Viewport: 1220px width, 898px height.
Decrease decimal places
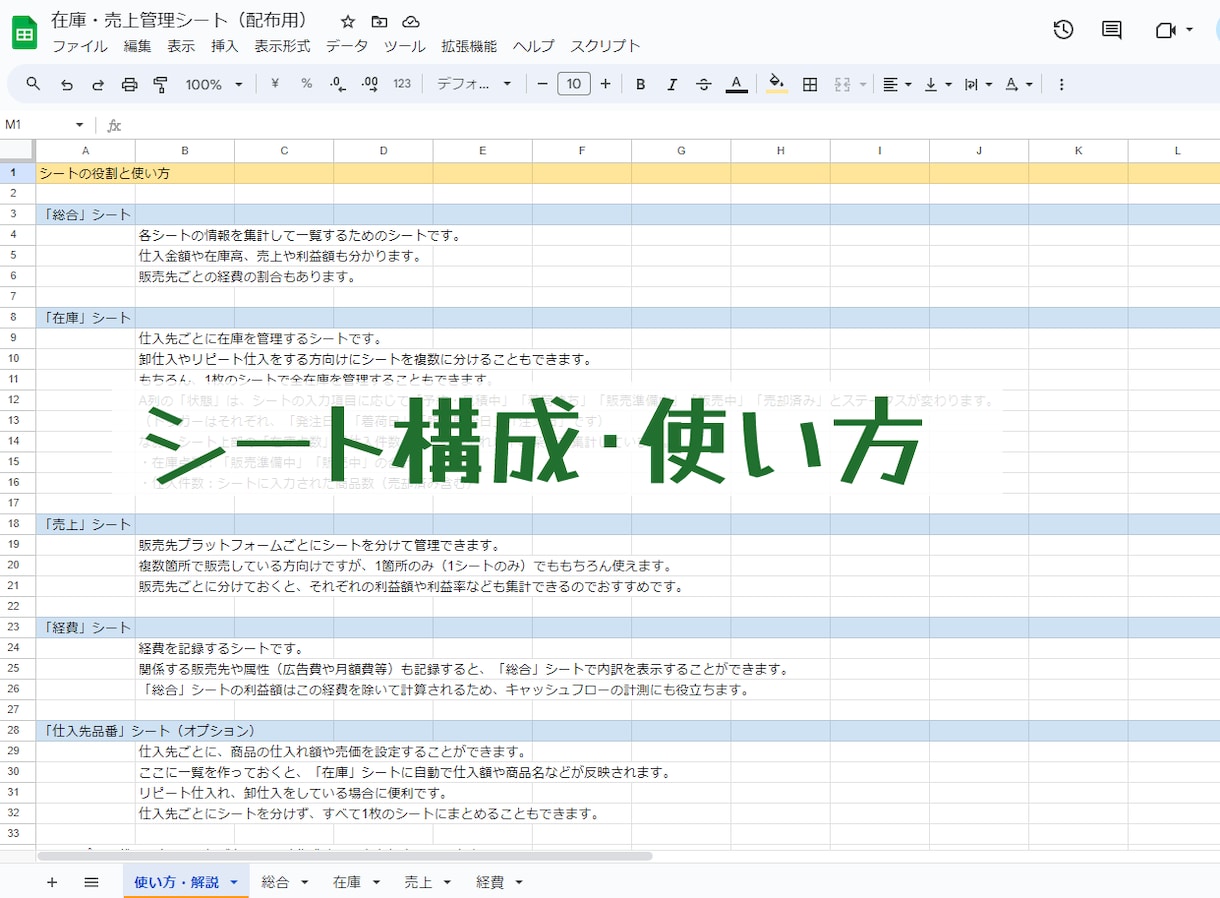pos(338,84)
